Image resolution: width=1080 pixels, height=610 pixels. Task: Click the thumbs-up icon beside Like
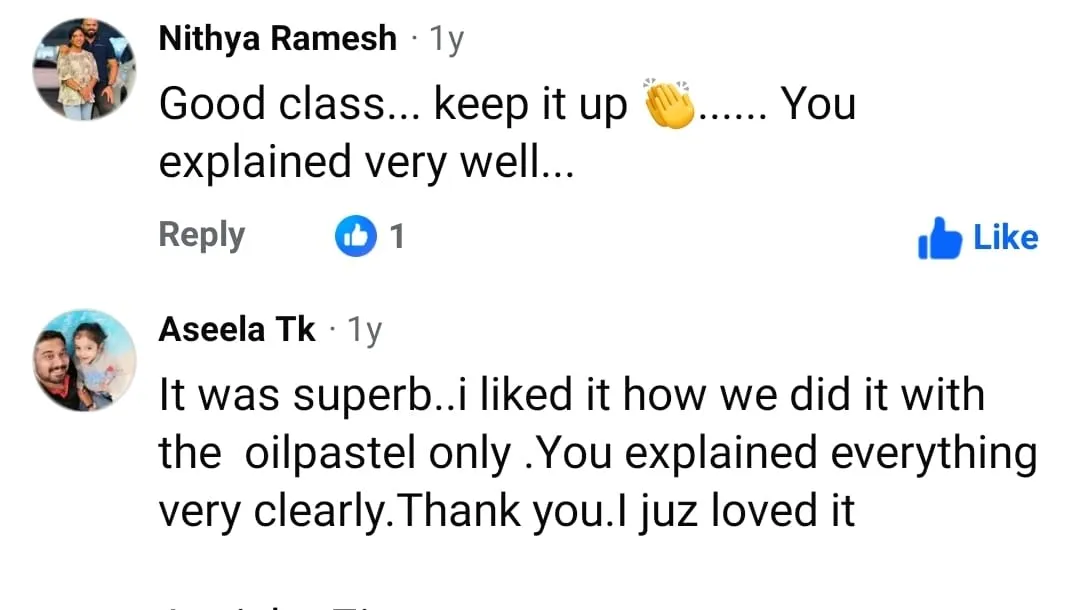point(938,238)
